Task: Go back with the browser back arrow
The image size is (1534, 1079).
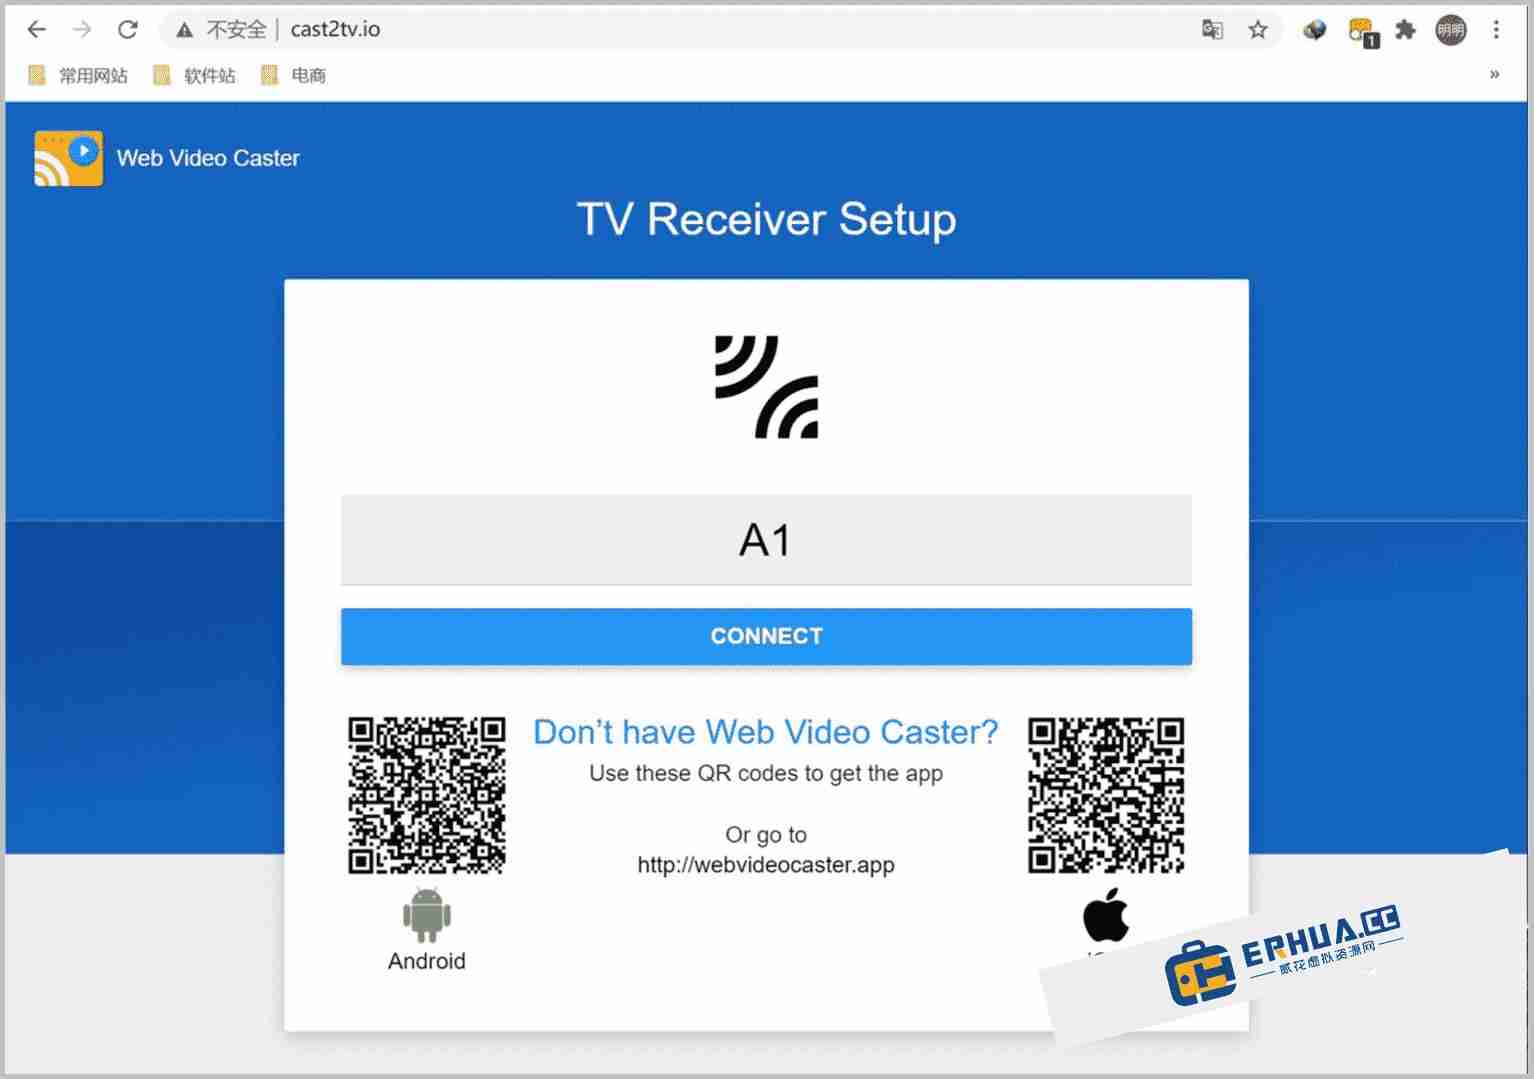Action: click(37, 30)
